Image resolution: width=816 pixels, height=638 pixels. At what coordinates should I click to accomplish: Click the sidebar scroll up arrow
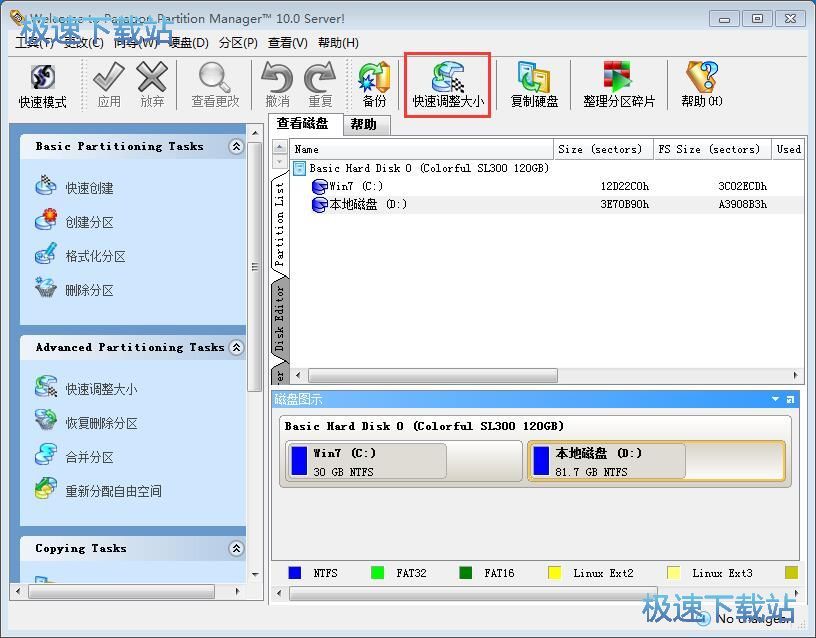pos(255,133)
